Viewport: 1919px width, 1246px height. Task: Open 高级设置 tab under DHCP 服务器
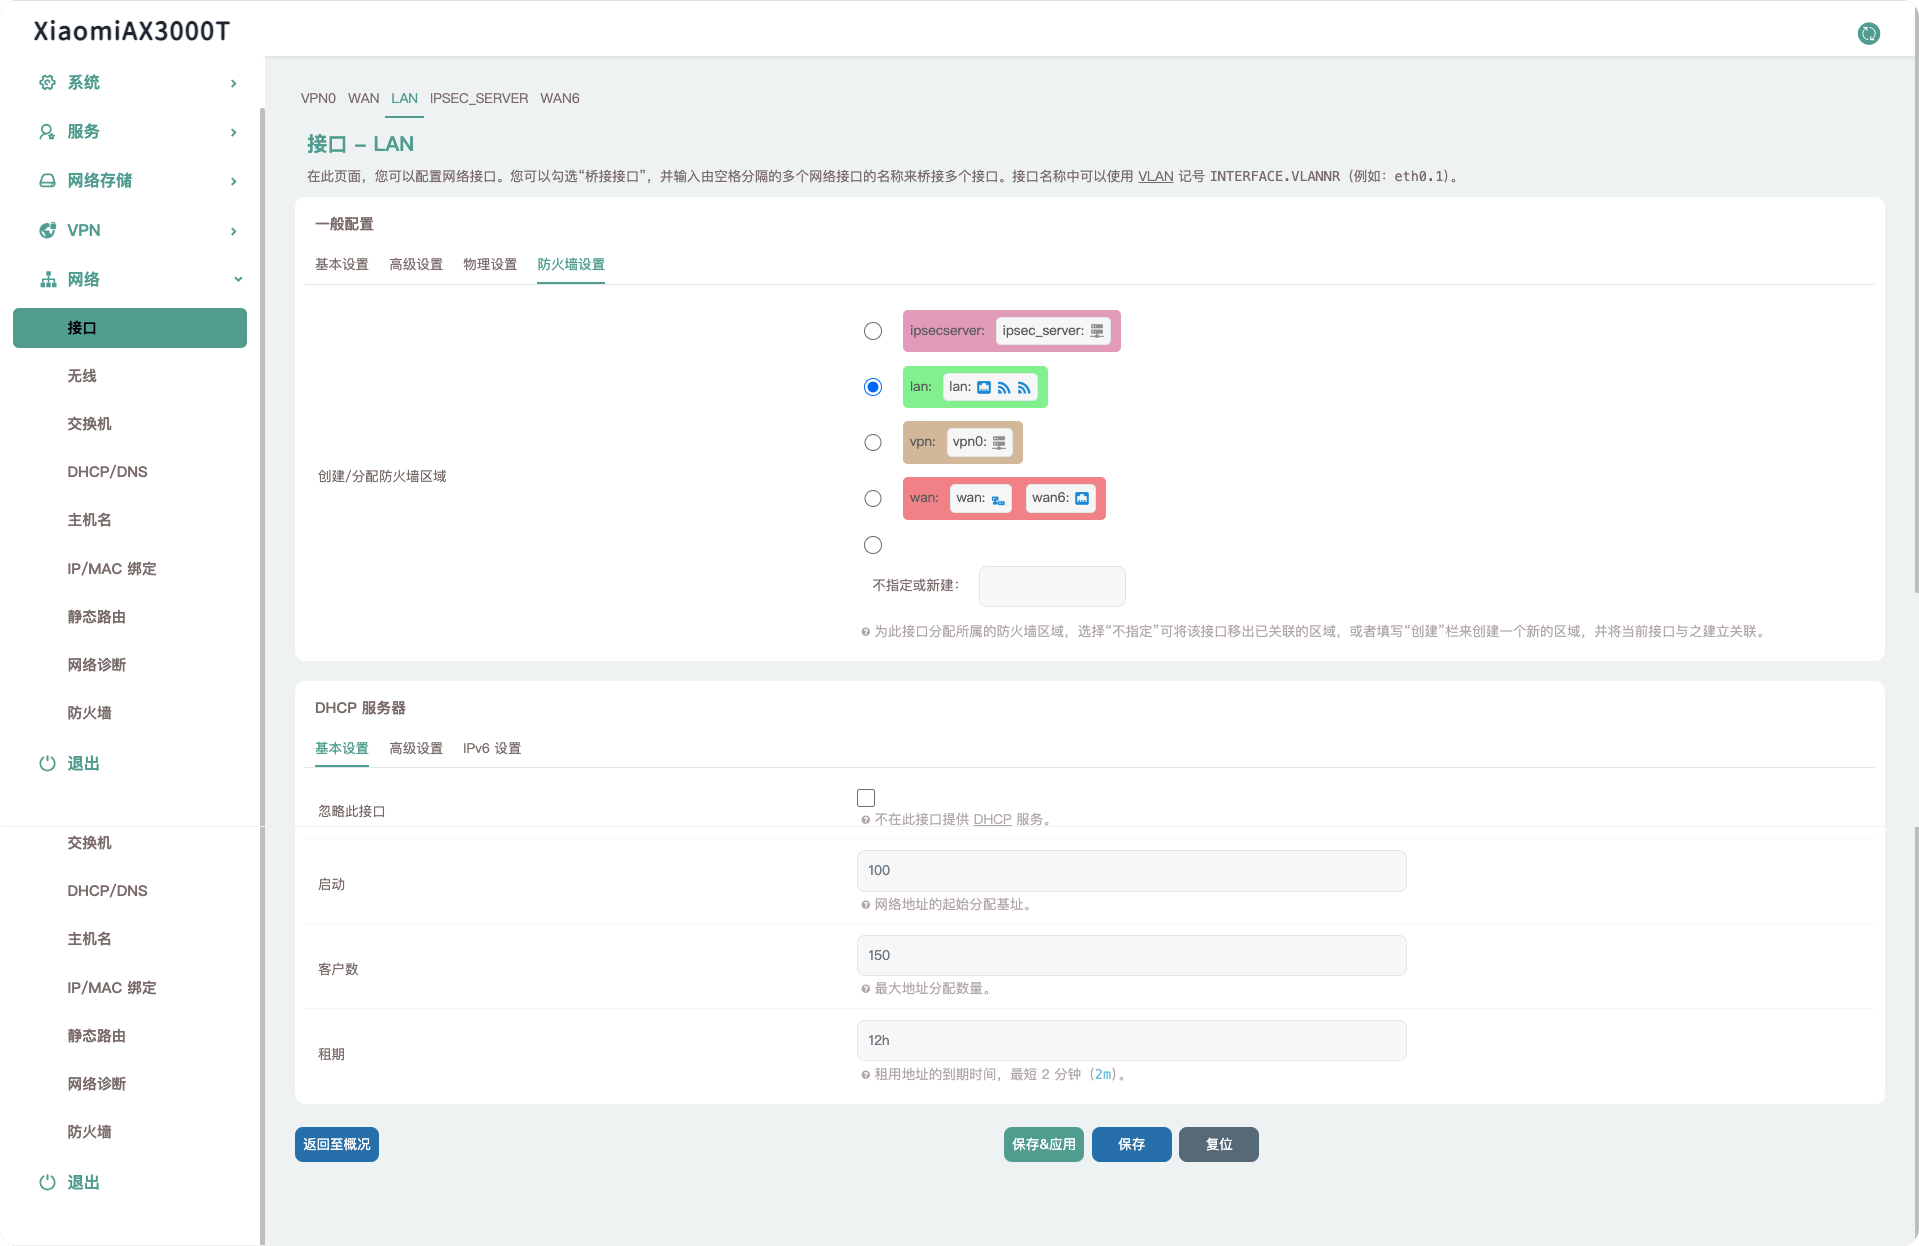pos(416,748)
